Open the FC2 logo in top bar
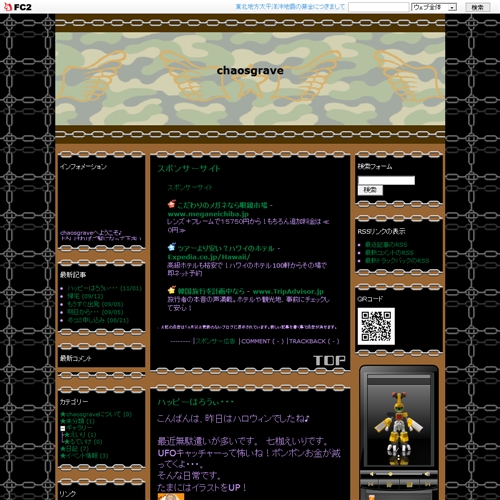500x500 pixels. pos(18,7)
